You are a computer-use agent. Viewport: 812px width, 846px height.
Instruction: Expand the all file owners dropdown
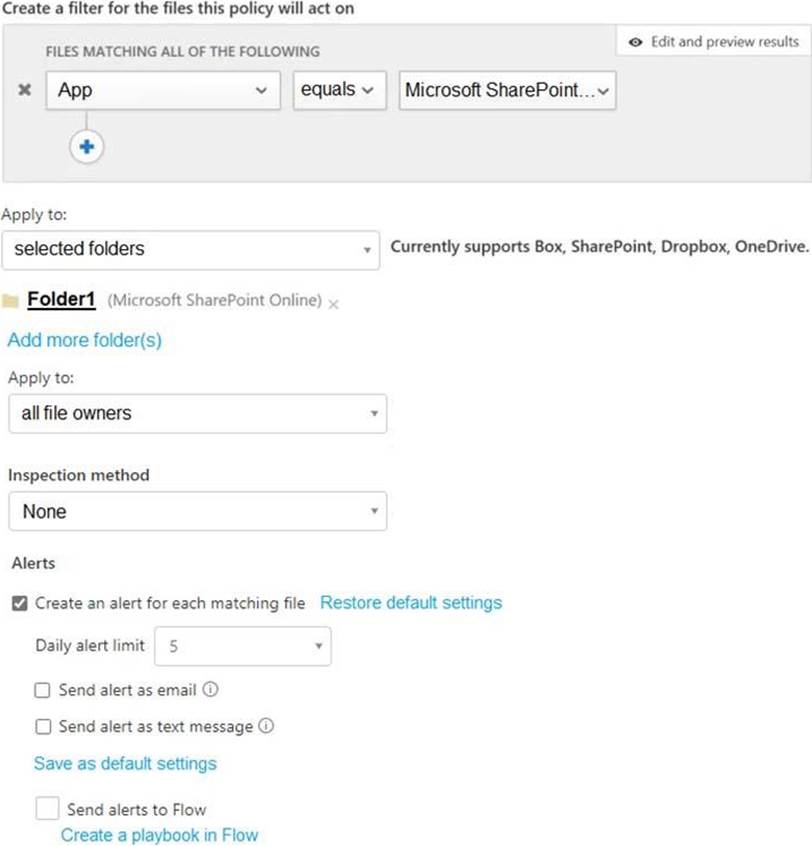tap(197, 413)
